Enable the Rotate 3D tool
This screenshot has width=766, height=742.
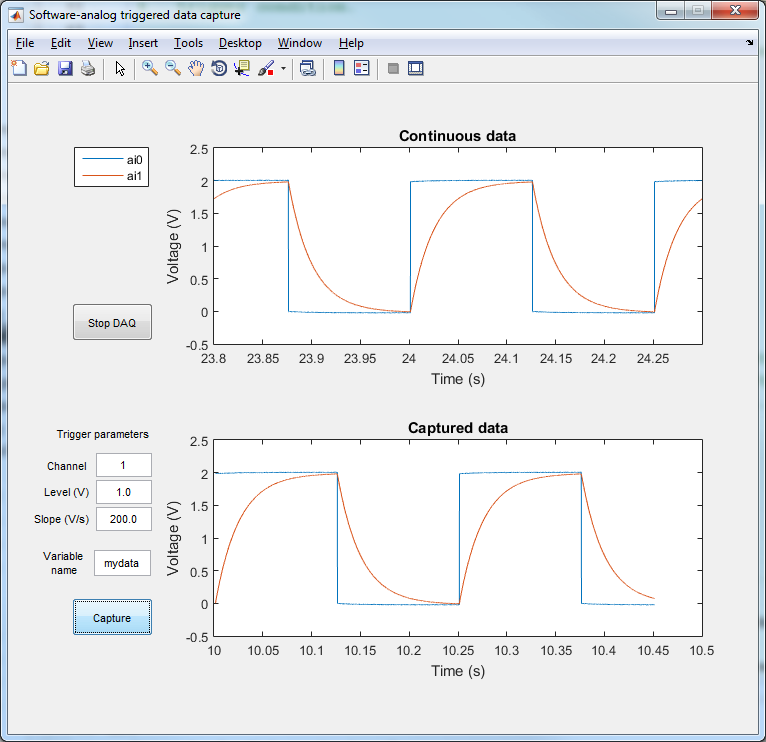coord(219,68)
